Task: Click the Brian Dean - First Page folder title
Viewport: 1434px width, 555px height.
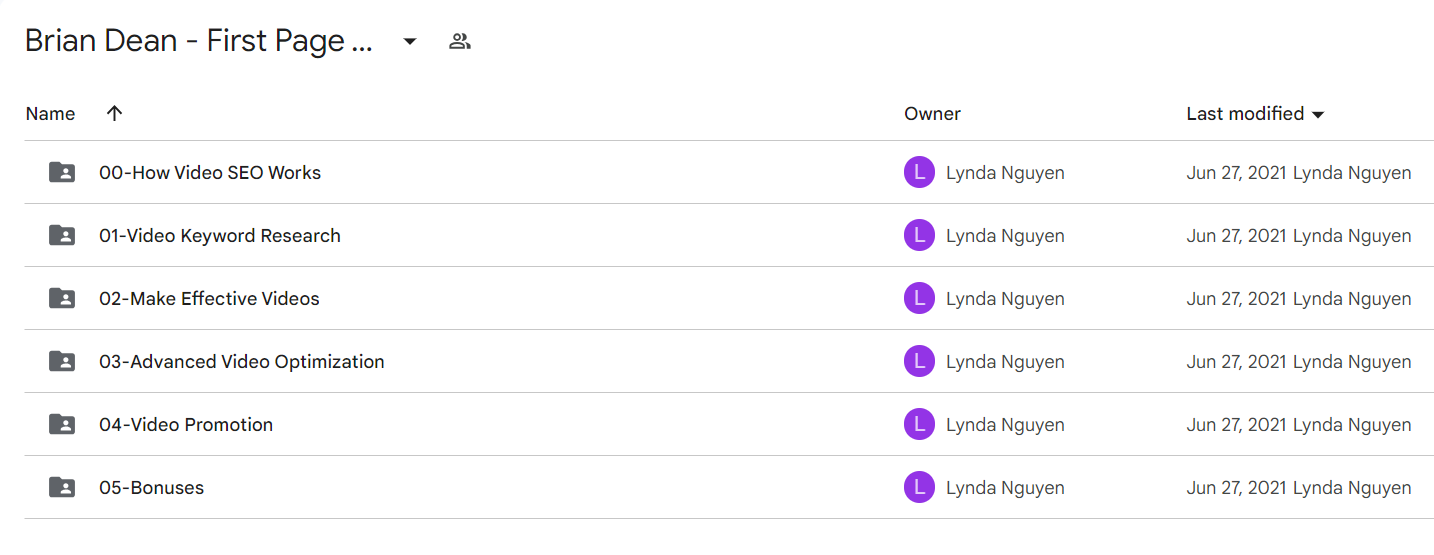Action: 198,41
